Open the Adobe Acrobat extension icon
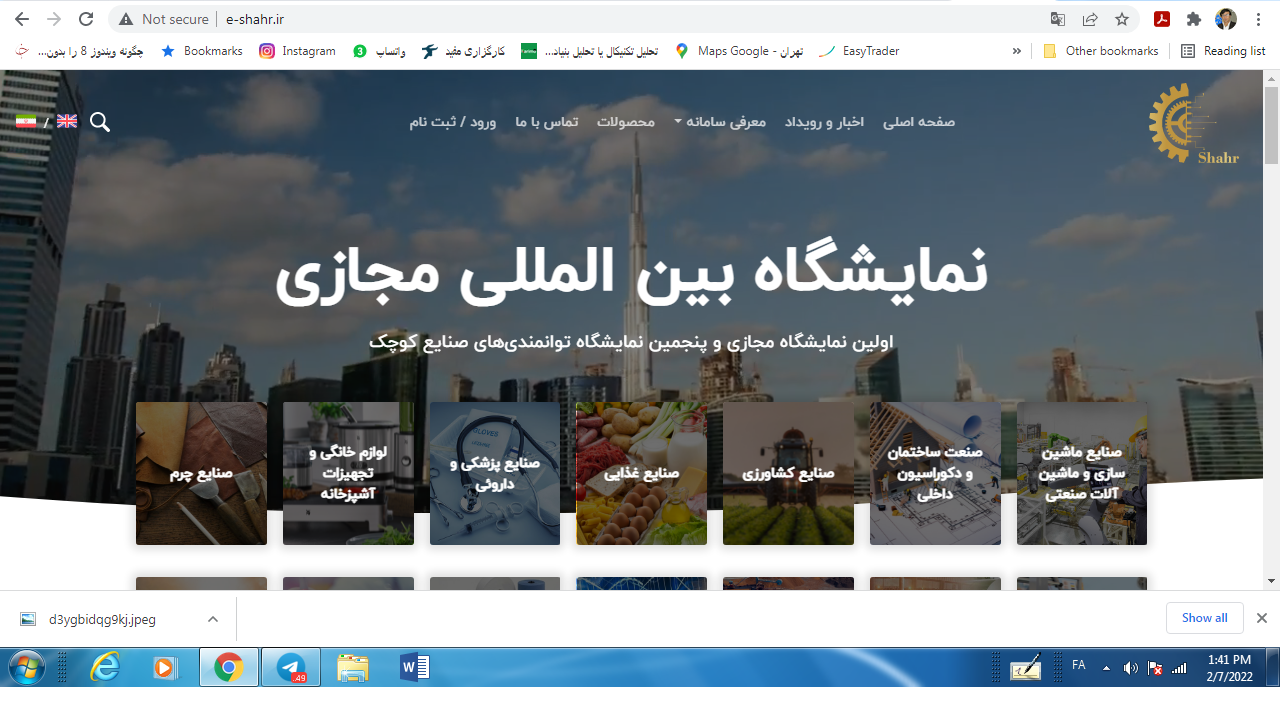1282x701 pixels. pos(1160,18)
